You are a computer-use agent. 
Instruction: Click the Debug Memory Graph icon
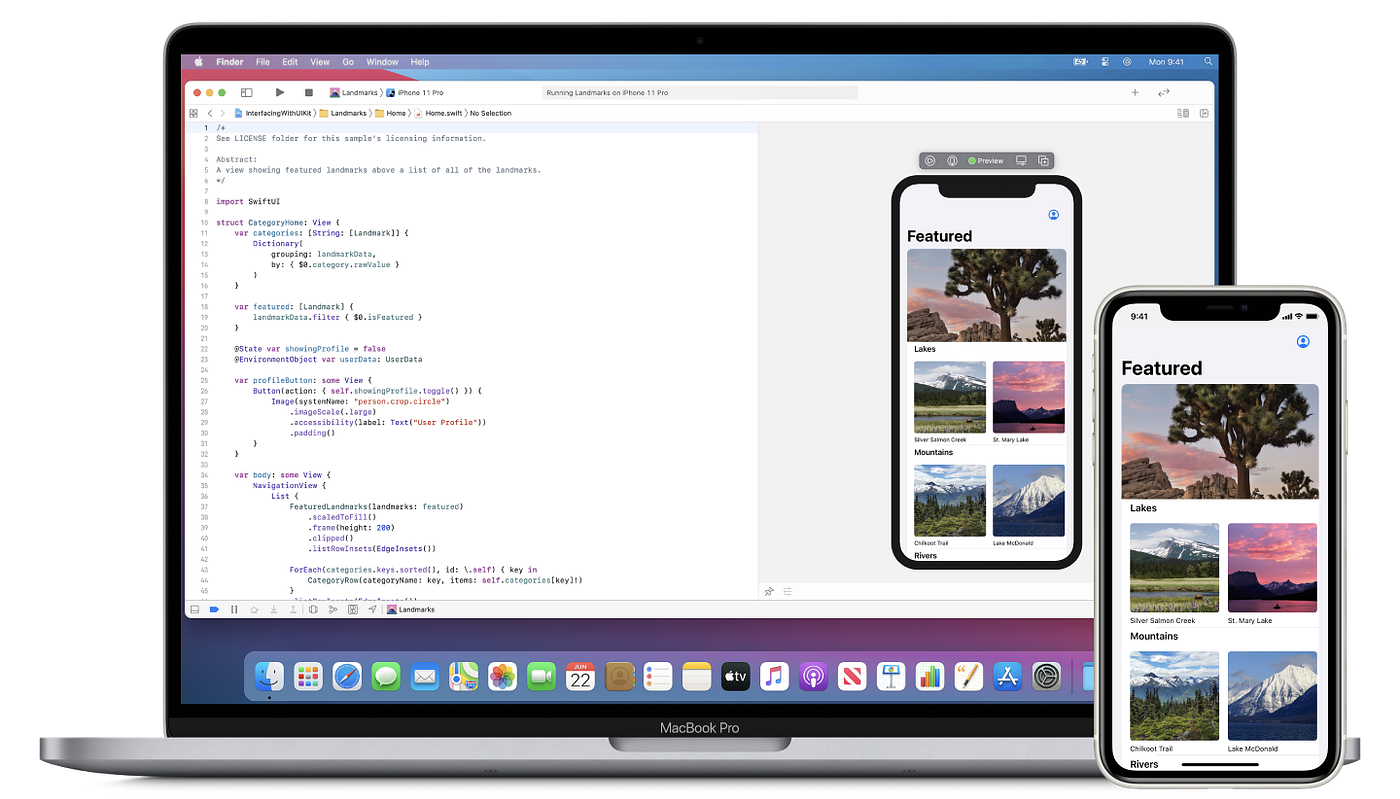pos(333,609)
